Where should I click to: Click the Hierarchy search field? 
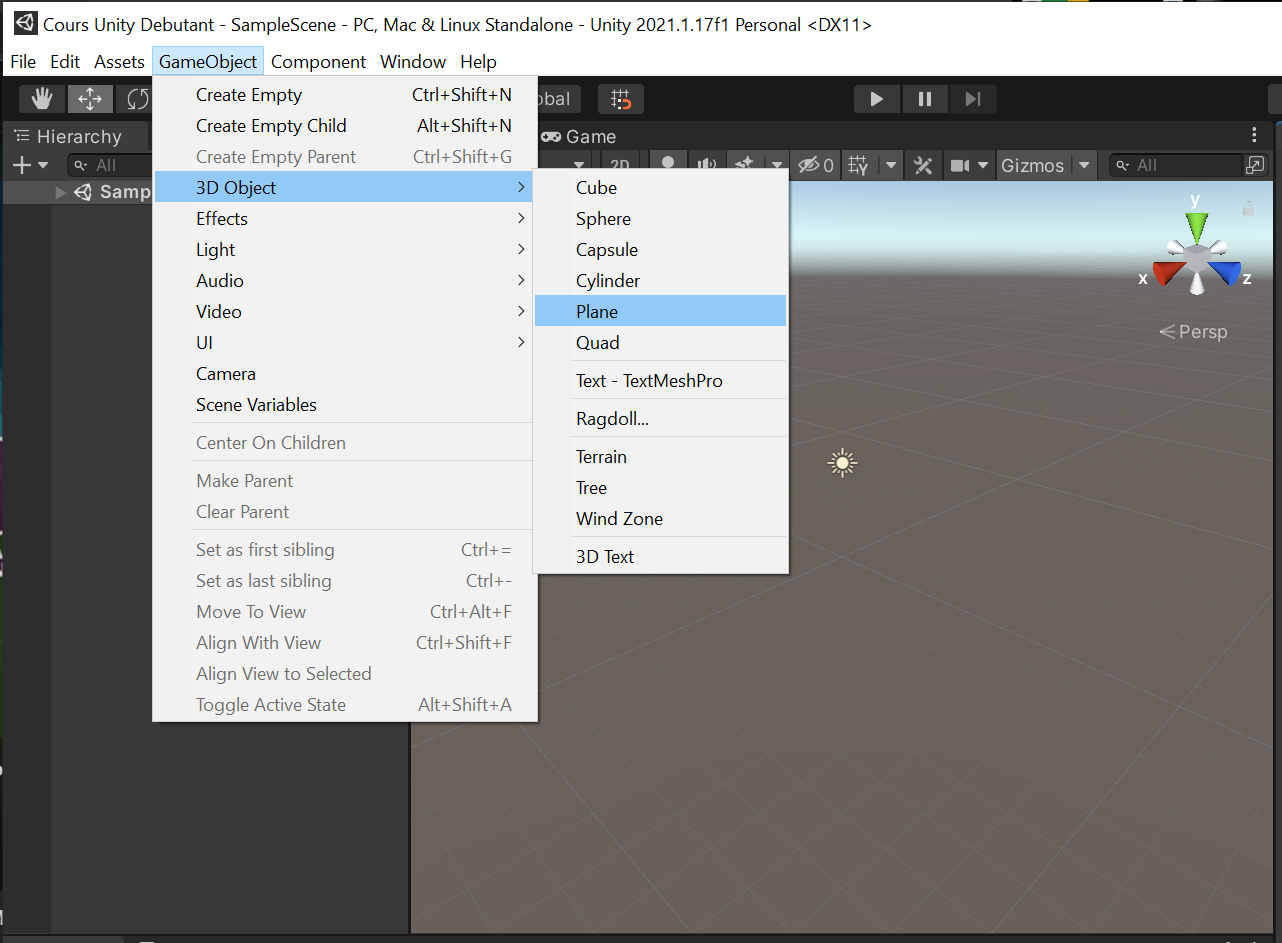click(x=110, y=165)
